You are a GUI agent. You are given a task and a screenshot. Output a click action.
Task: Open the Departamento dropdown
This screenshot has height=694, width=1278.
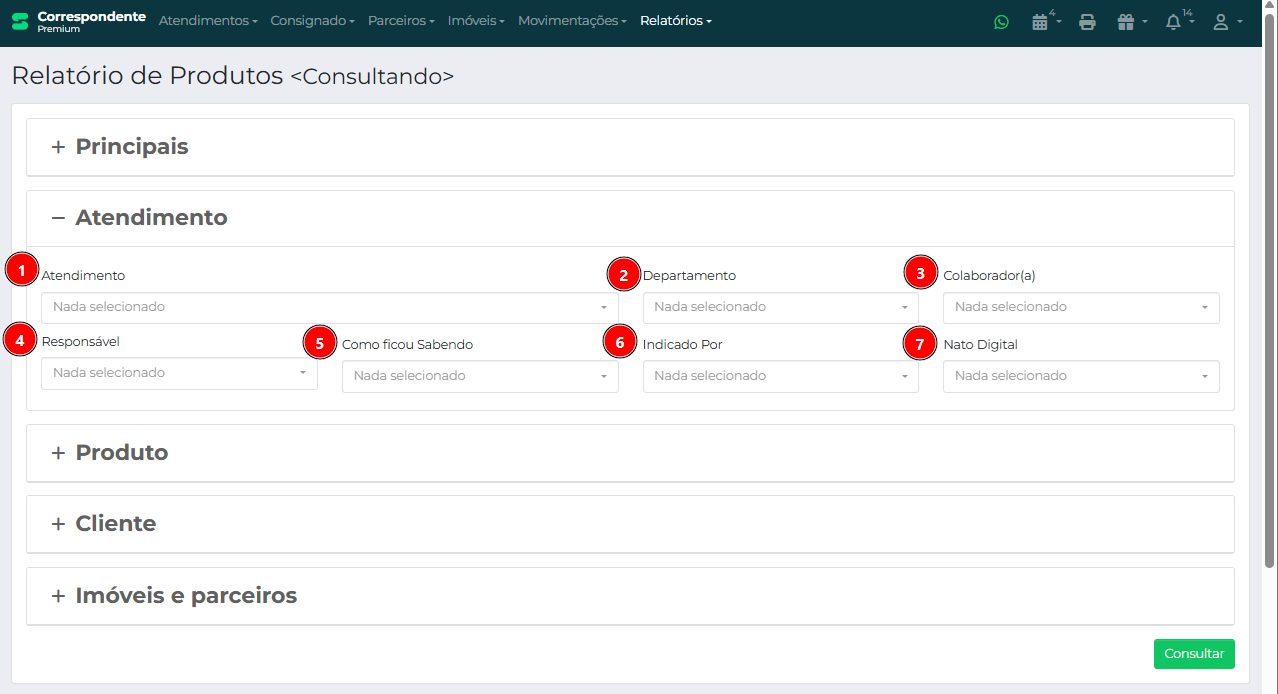780,307
